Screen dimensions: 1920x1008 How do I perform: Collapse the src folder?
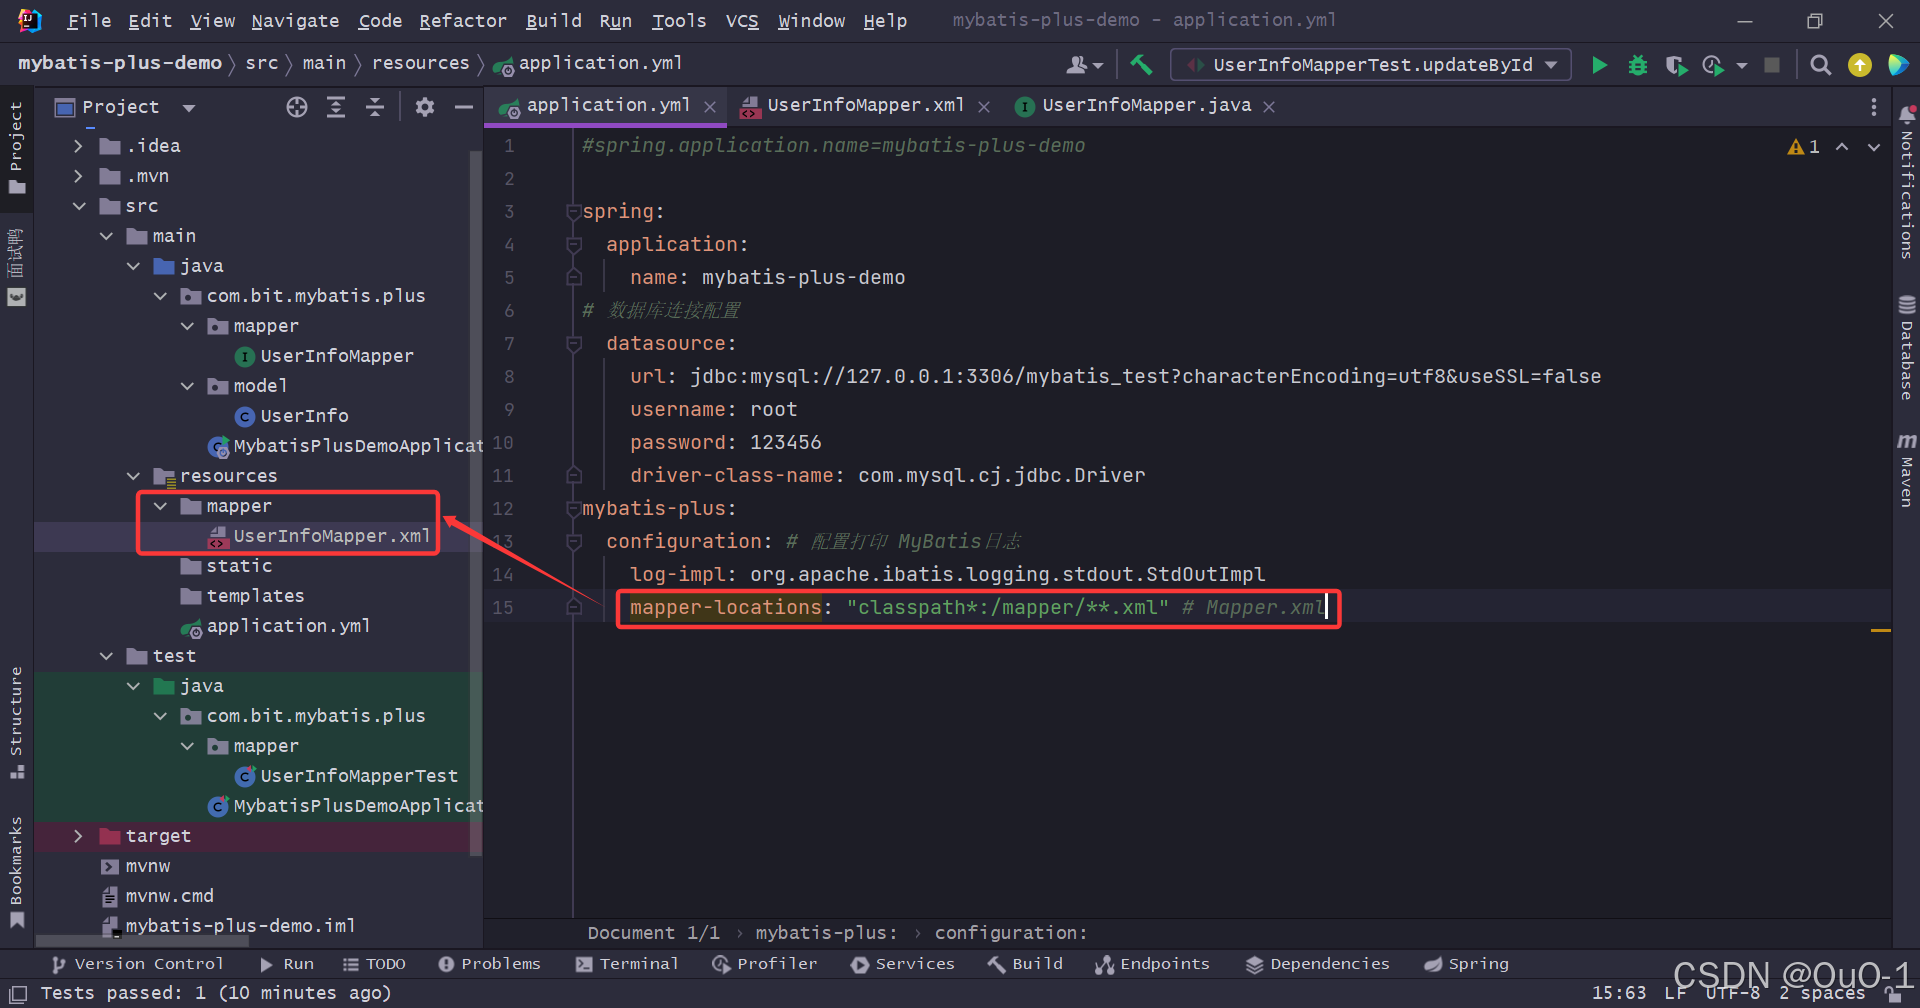(x=79, y=206)
